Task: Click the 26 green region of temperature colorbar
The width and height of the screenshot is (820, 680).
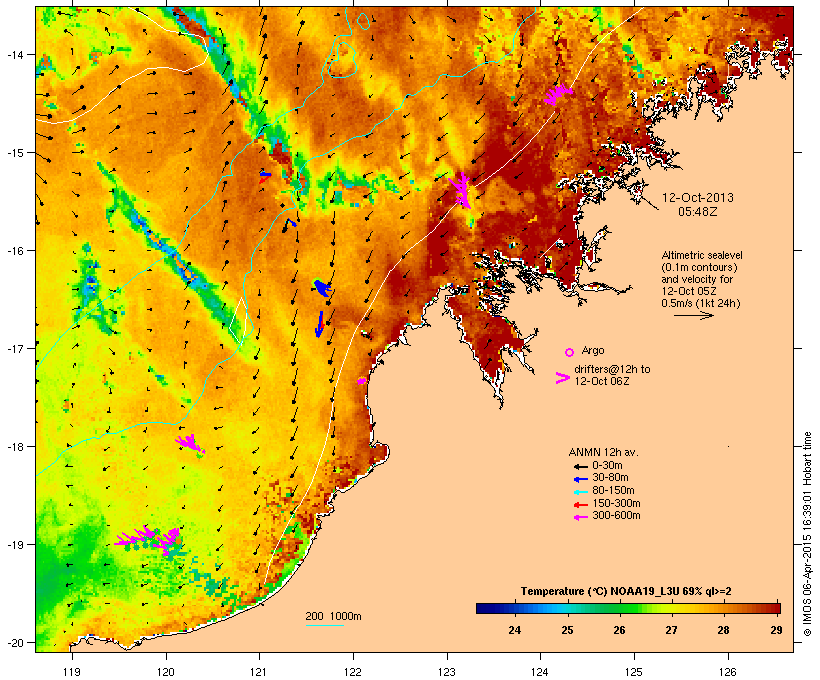Action: [x=619, y=608]
